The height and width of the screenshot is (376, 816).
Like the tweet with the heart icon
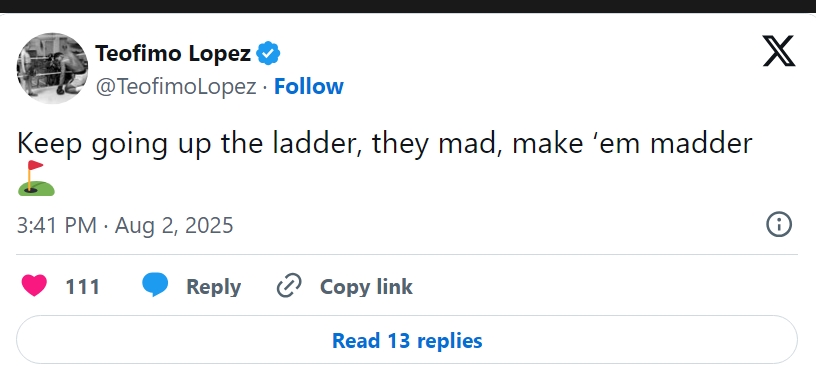[34, 286]
